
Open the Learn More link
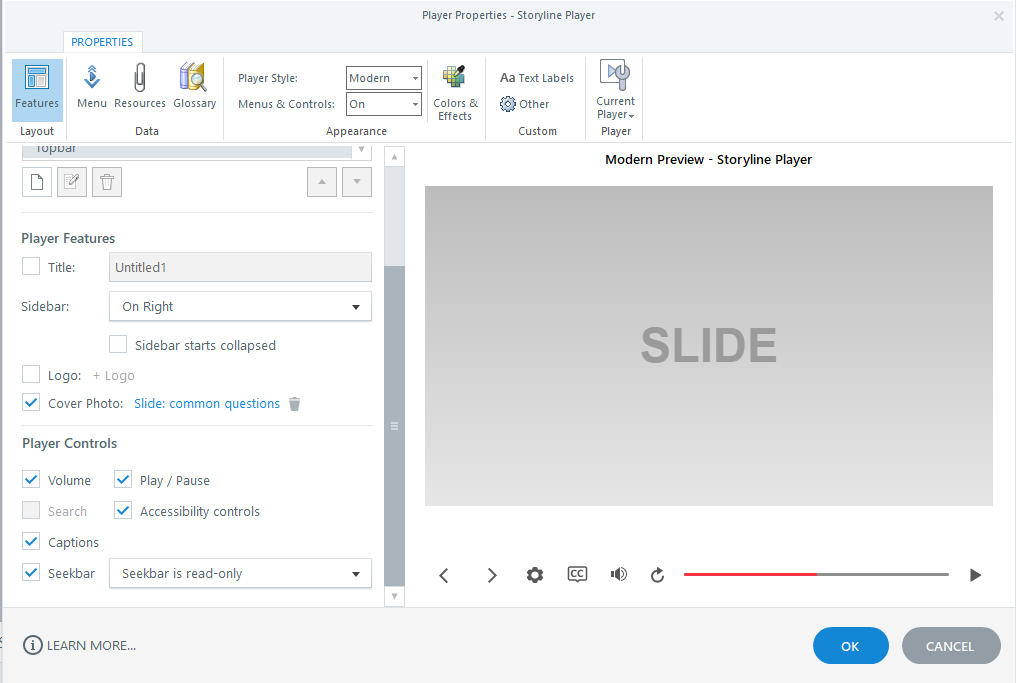point(80,646)
